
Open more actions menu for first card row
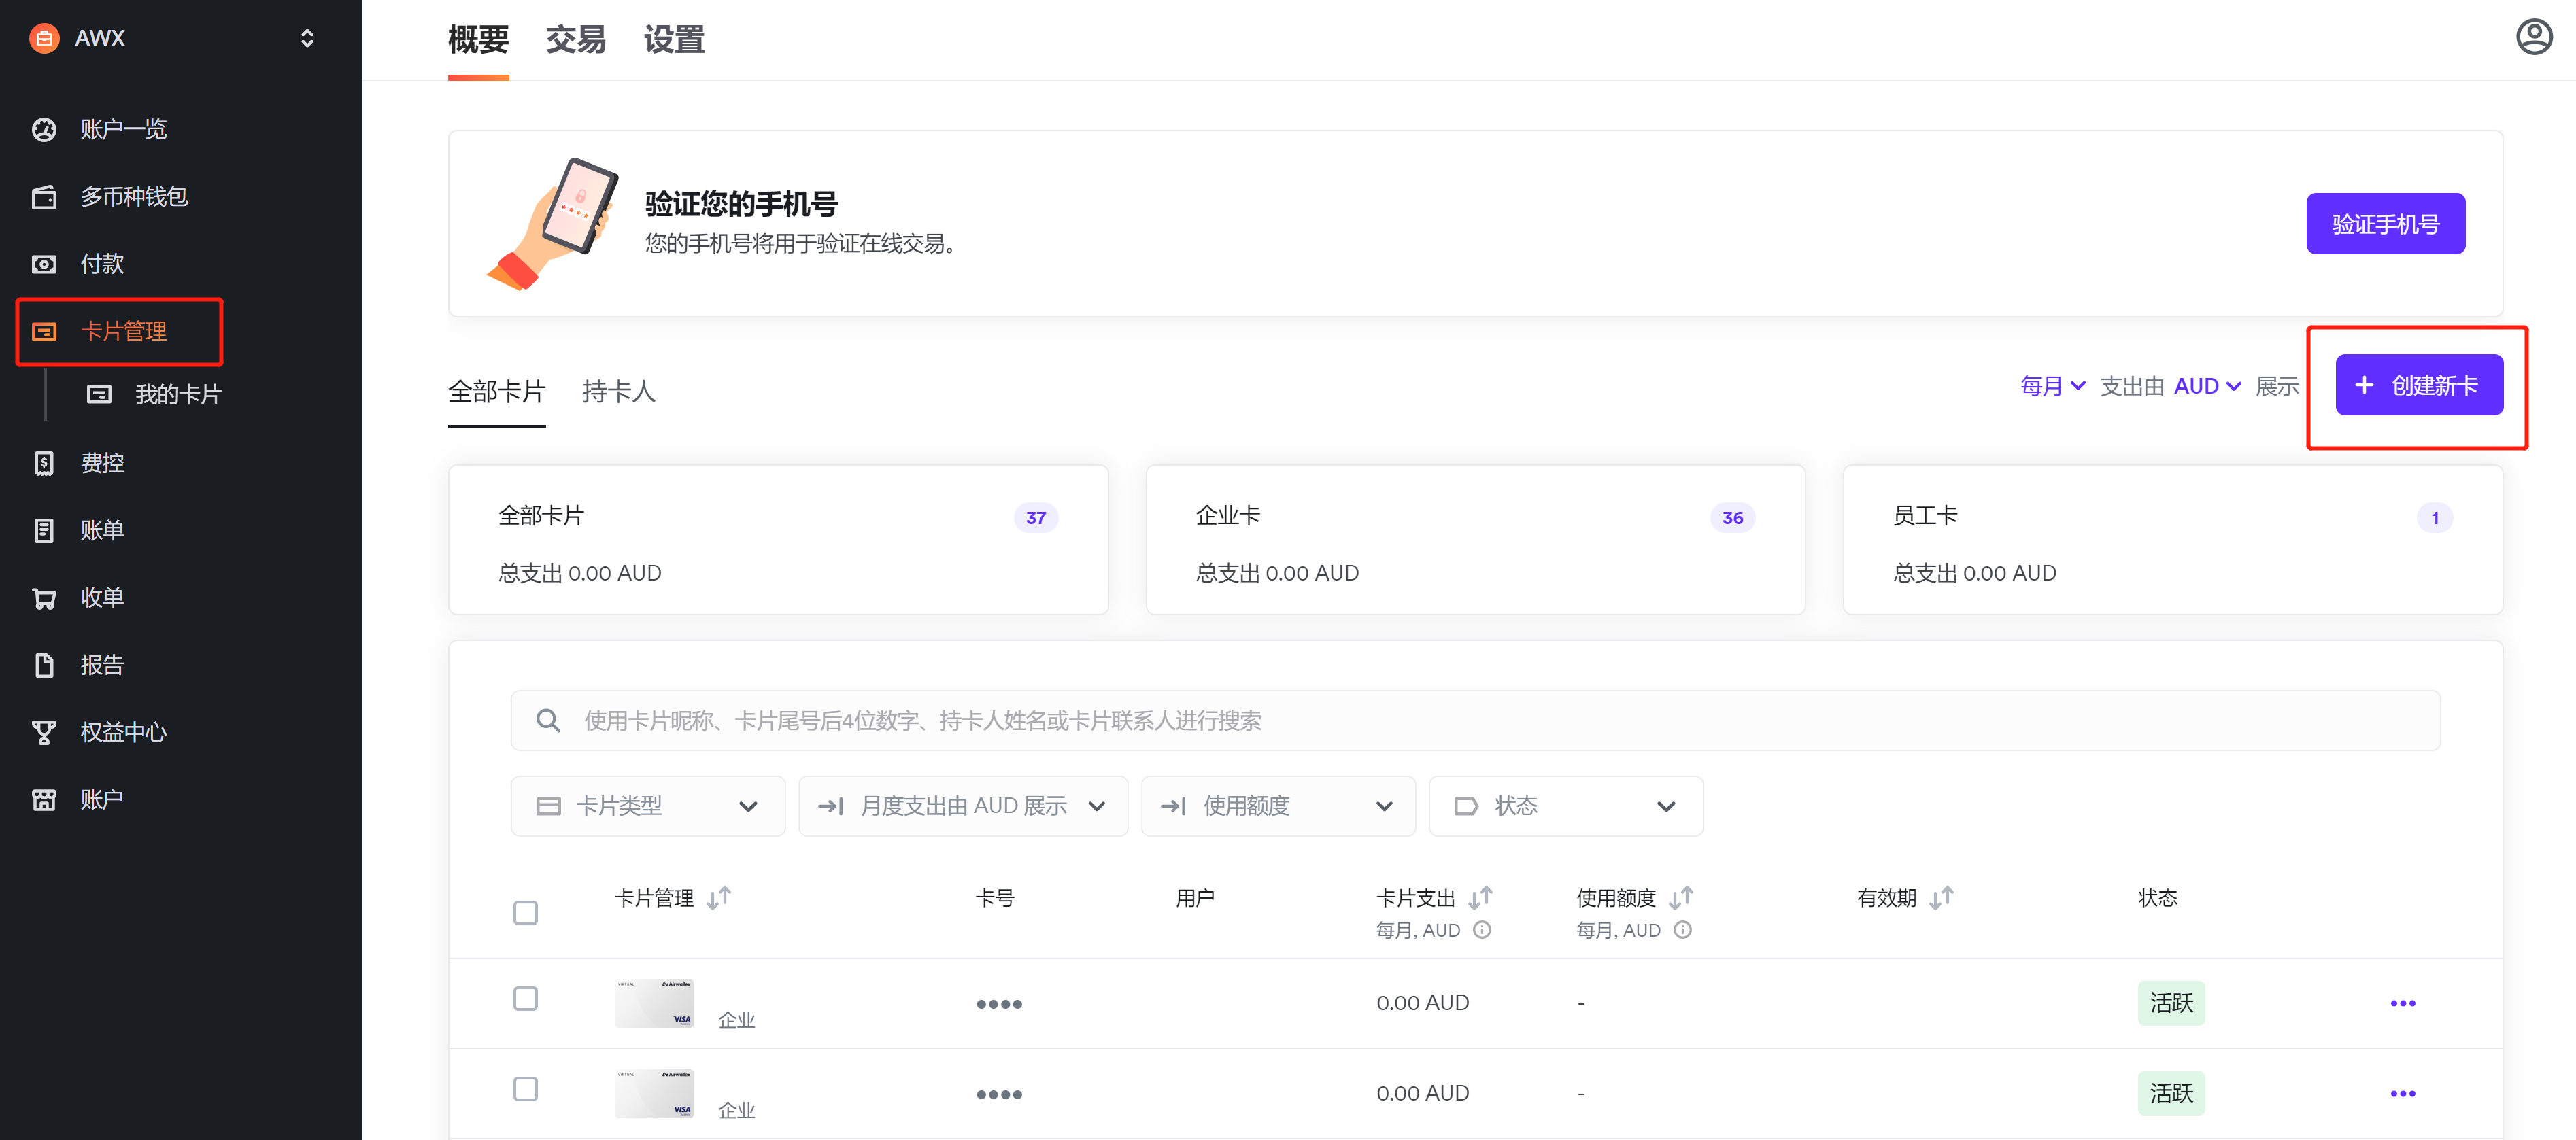click(x=2402, y=1003)
